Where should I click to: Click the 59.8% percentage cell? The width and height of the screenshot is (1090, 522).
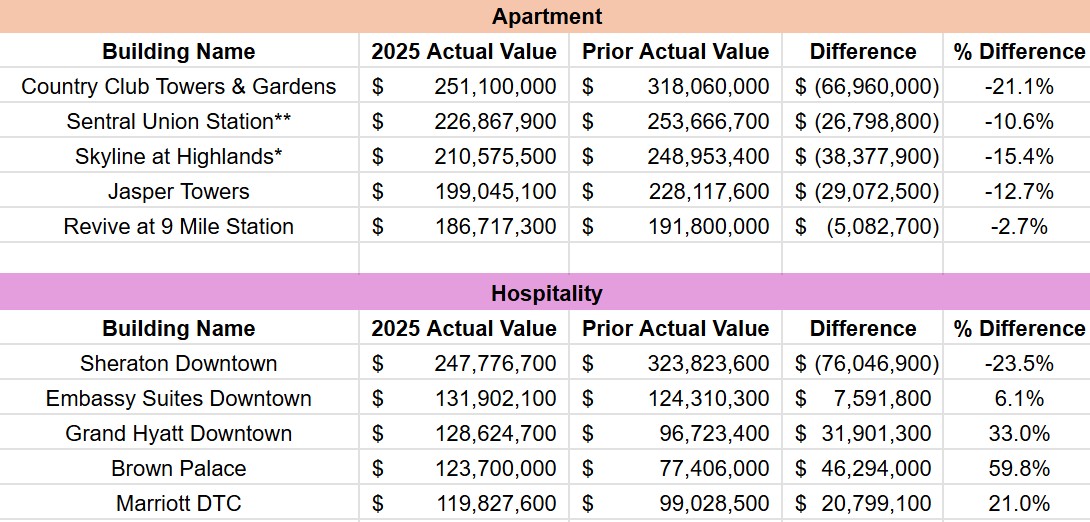(x=1017, y=468)
